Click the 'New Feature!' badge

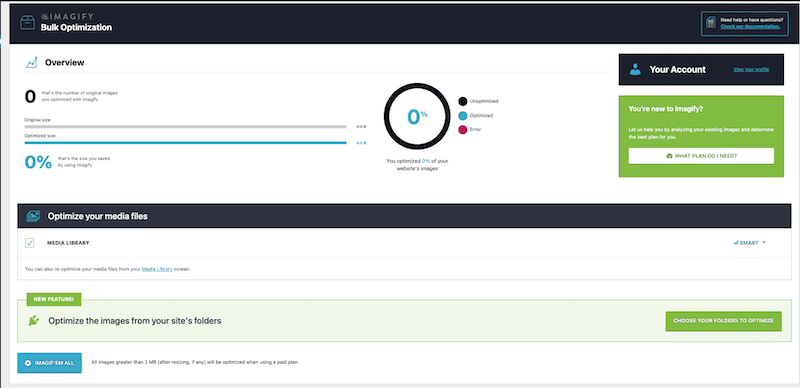coord(54,300)
